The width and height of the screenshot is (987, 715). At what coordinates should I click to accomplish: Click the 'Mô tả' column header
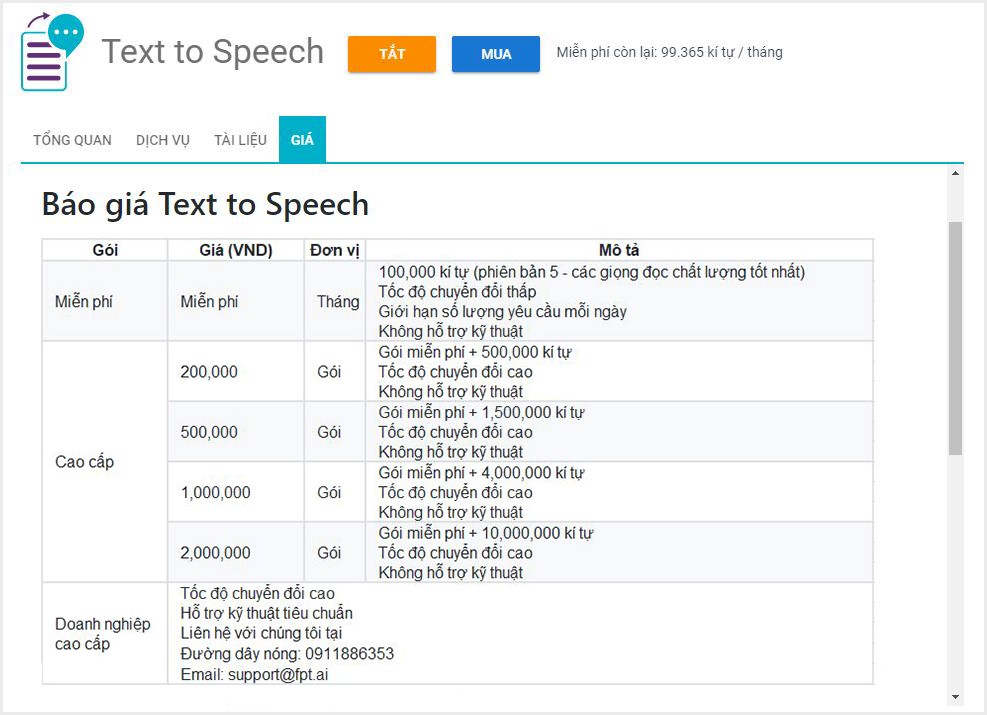(x=619, y=250)
